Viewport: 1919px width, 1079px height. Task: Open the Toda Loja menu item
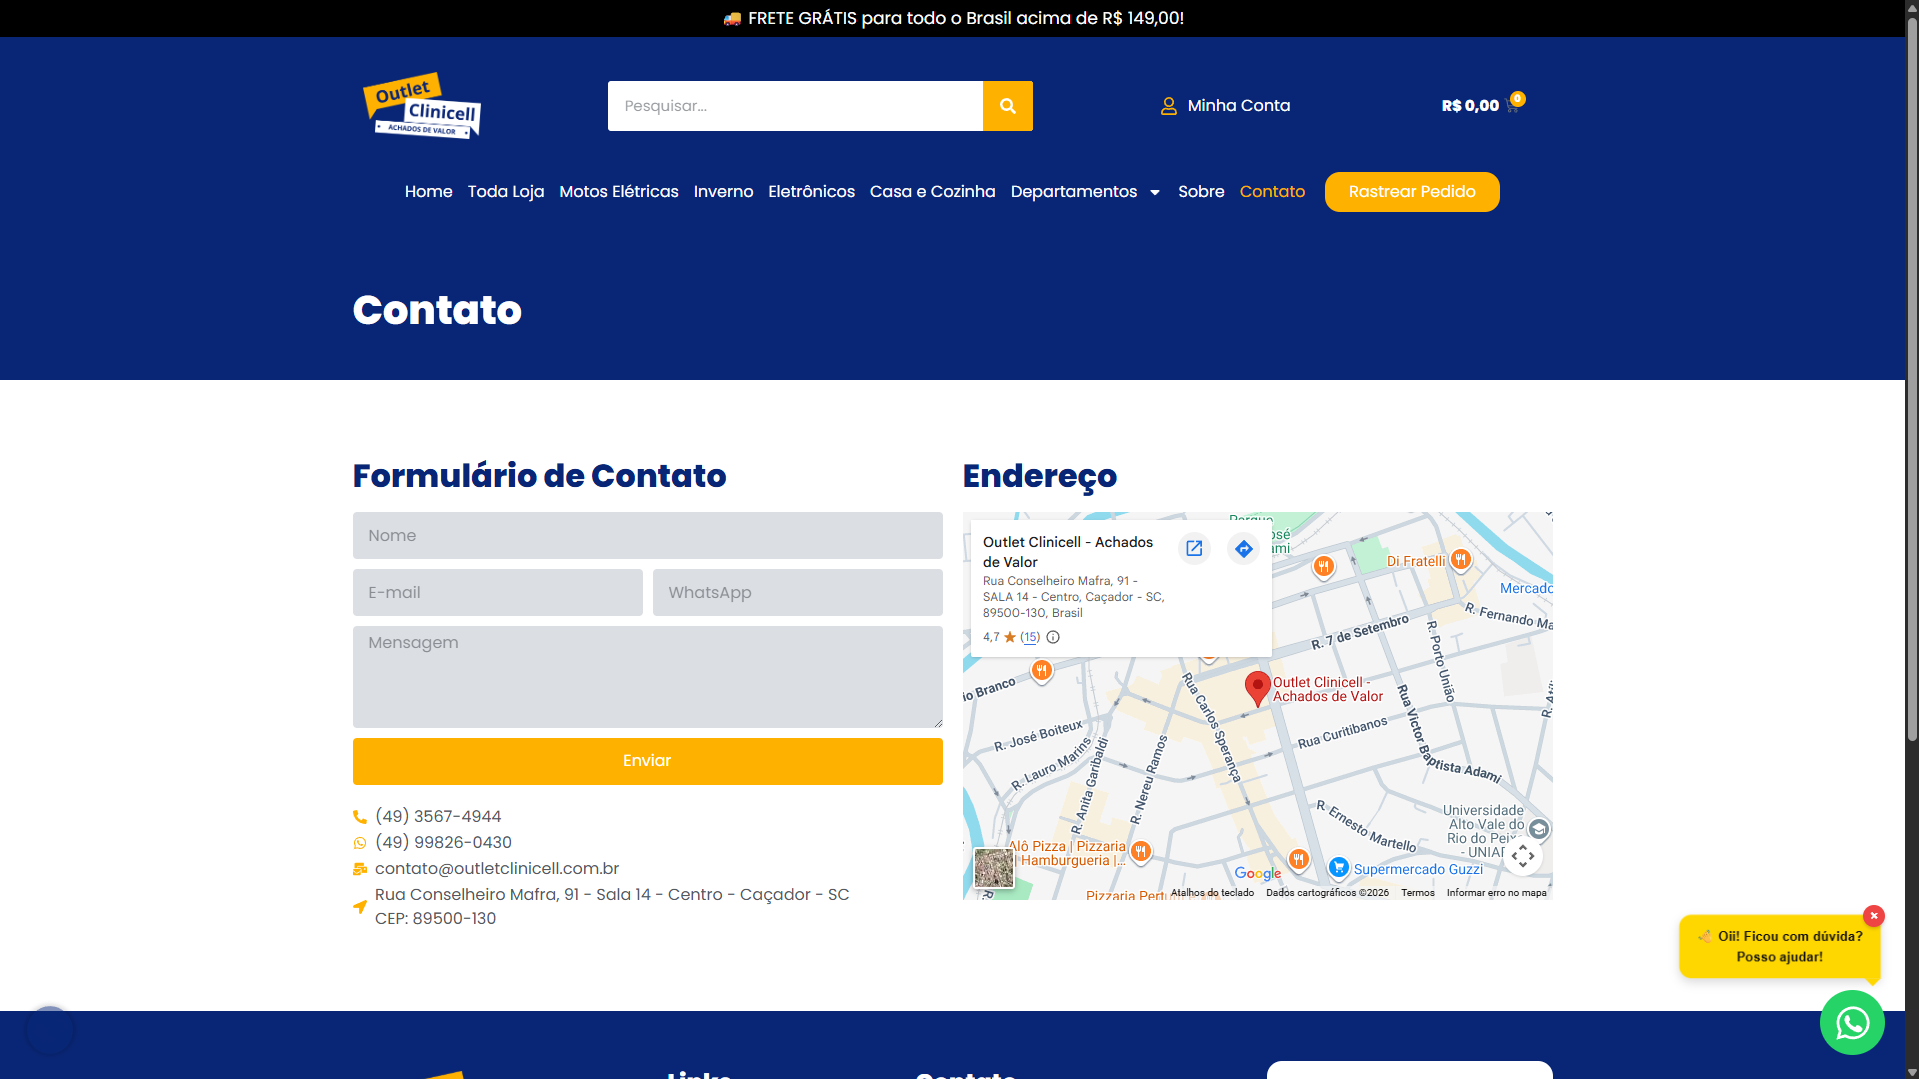(506, 192)
